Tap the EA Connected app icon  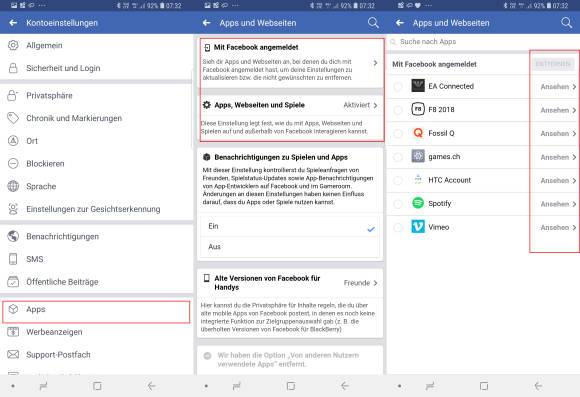tap(418, 86)
